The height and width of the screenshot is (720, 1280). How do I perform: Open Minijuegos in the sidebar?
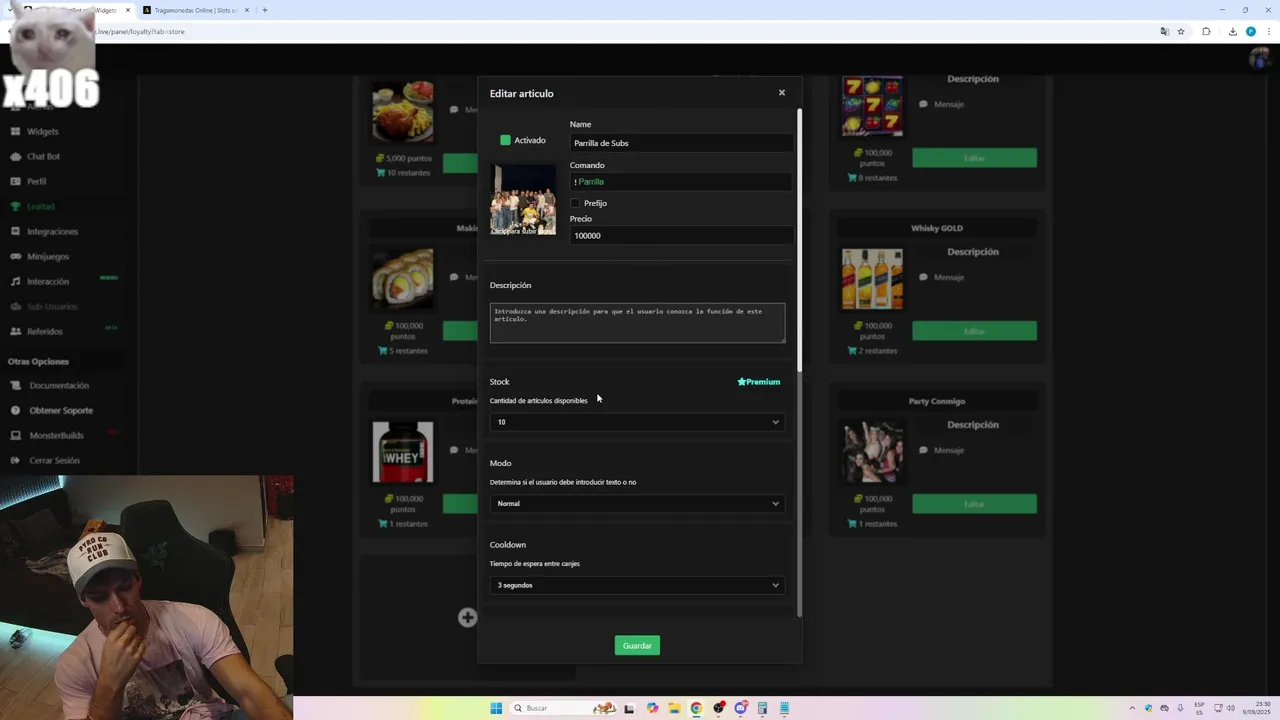[x=48, y=256]
